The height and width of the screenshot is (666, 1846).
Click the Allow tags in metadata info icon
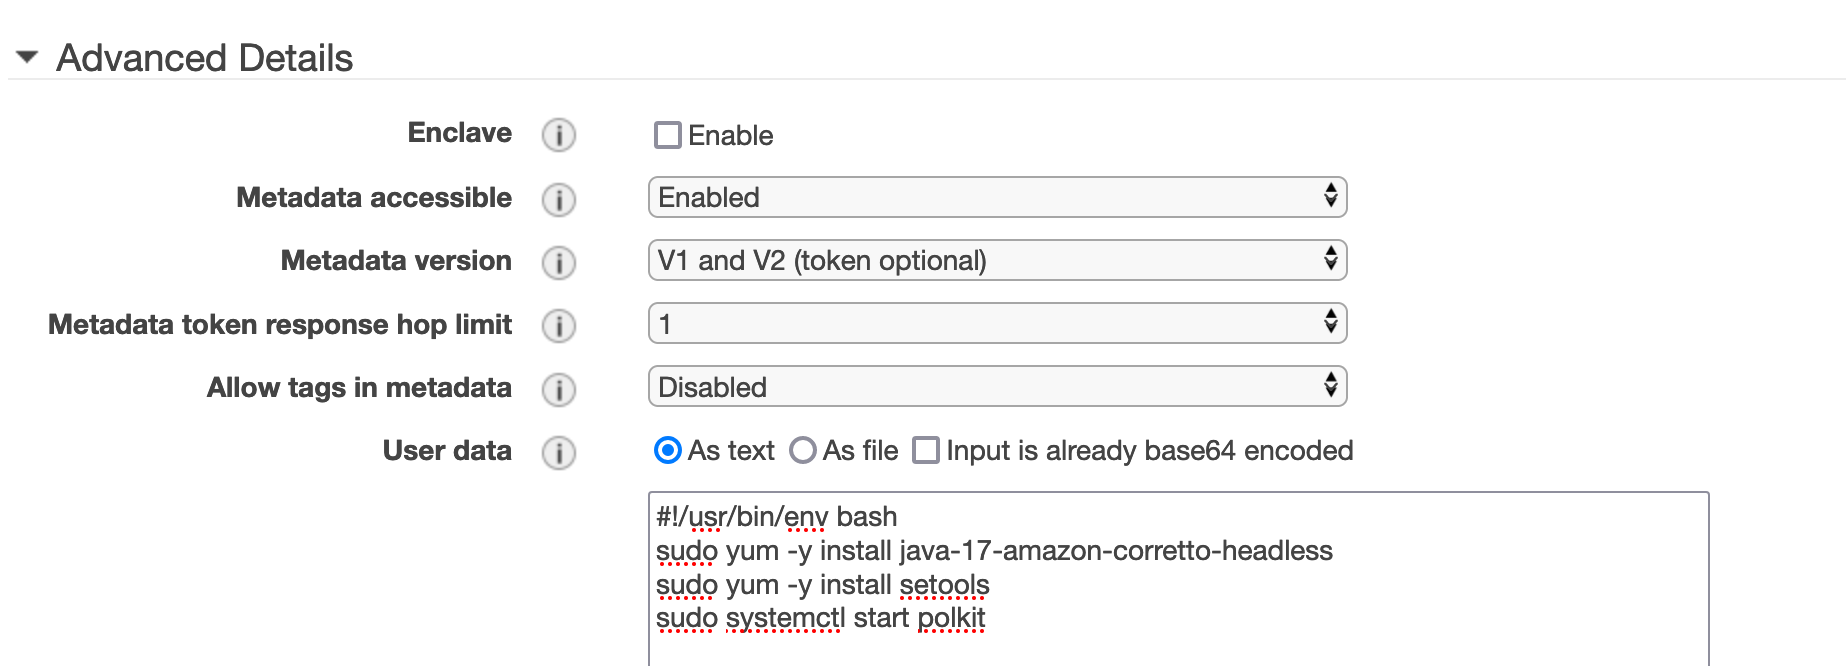coord(559,389)
